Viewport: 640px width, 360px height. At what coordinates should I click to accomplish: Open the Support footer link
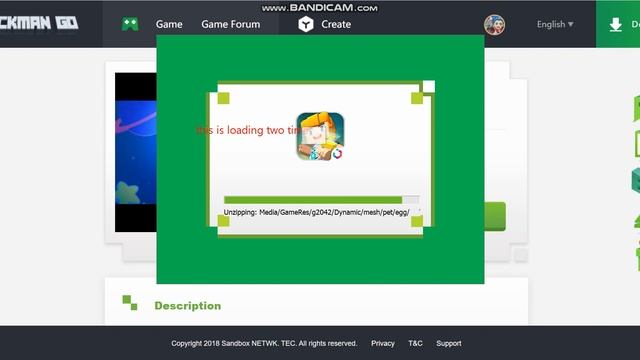tap(449, 344)
